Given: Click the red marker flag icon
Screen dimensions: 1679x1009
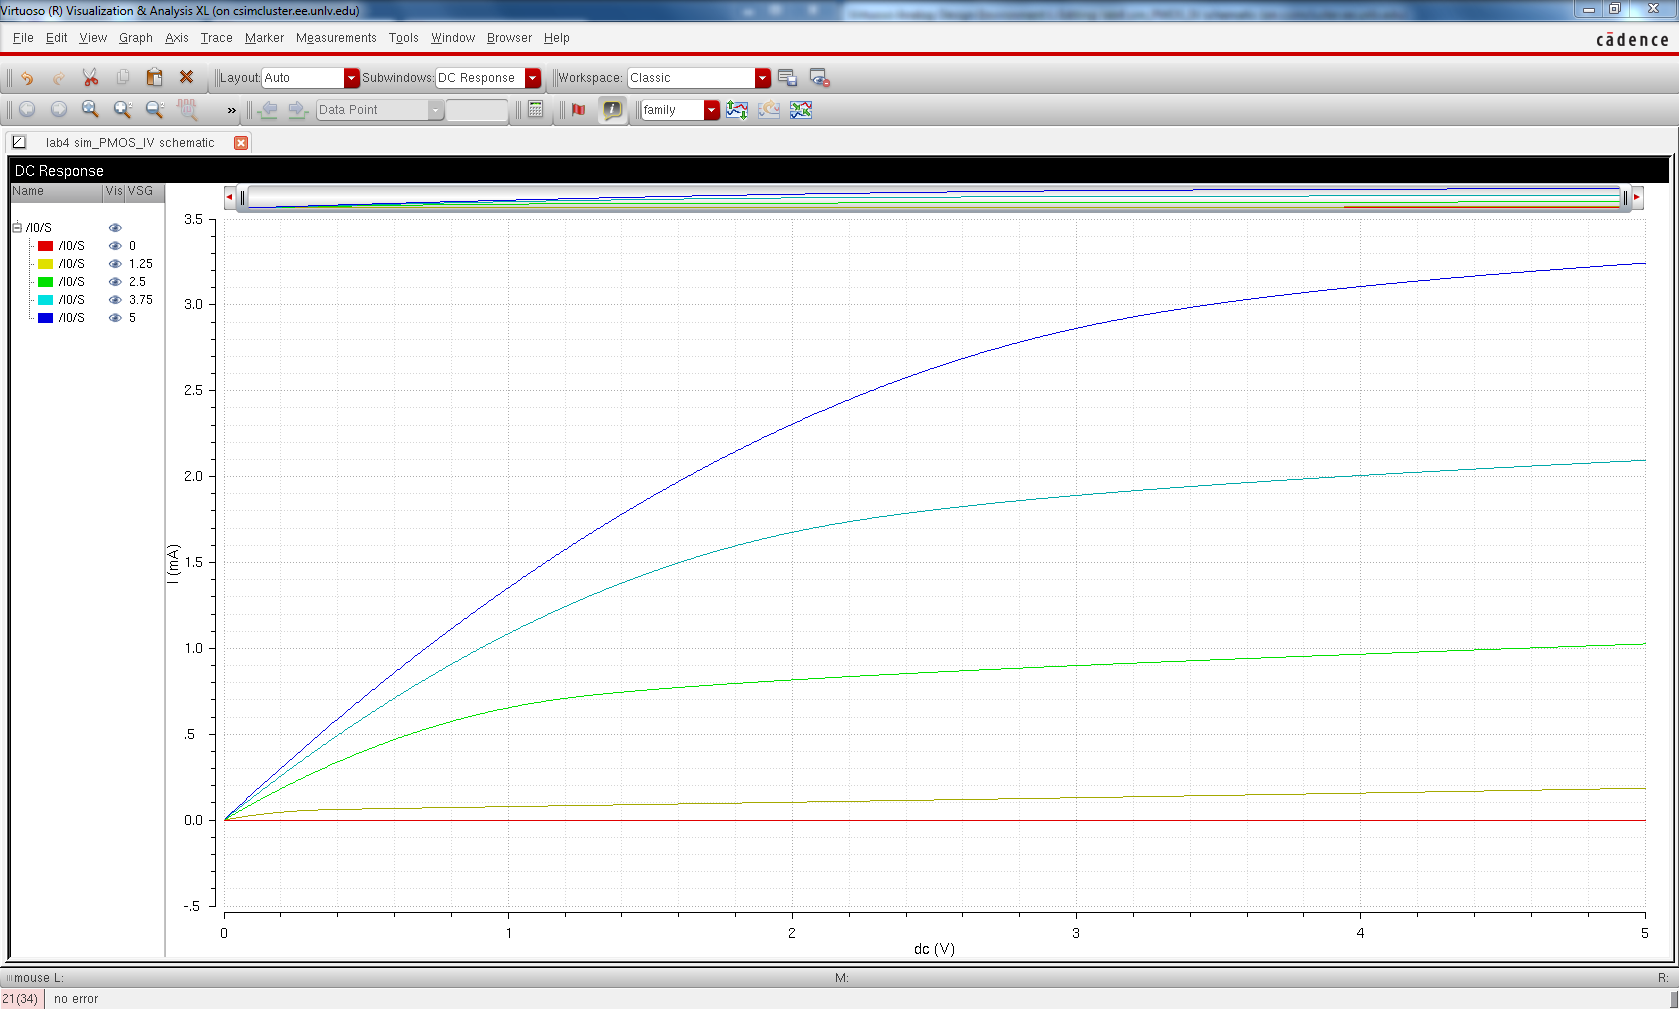Looking at the screenshot, I should (578, 109).
